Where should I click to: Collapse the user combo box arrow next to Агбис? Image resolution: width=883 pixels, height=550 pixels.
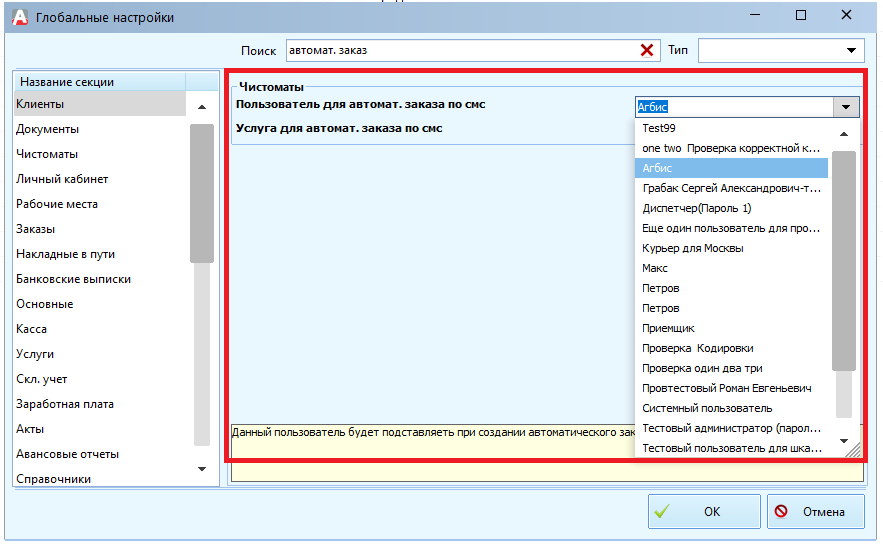[846, 107]
